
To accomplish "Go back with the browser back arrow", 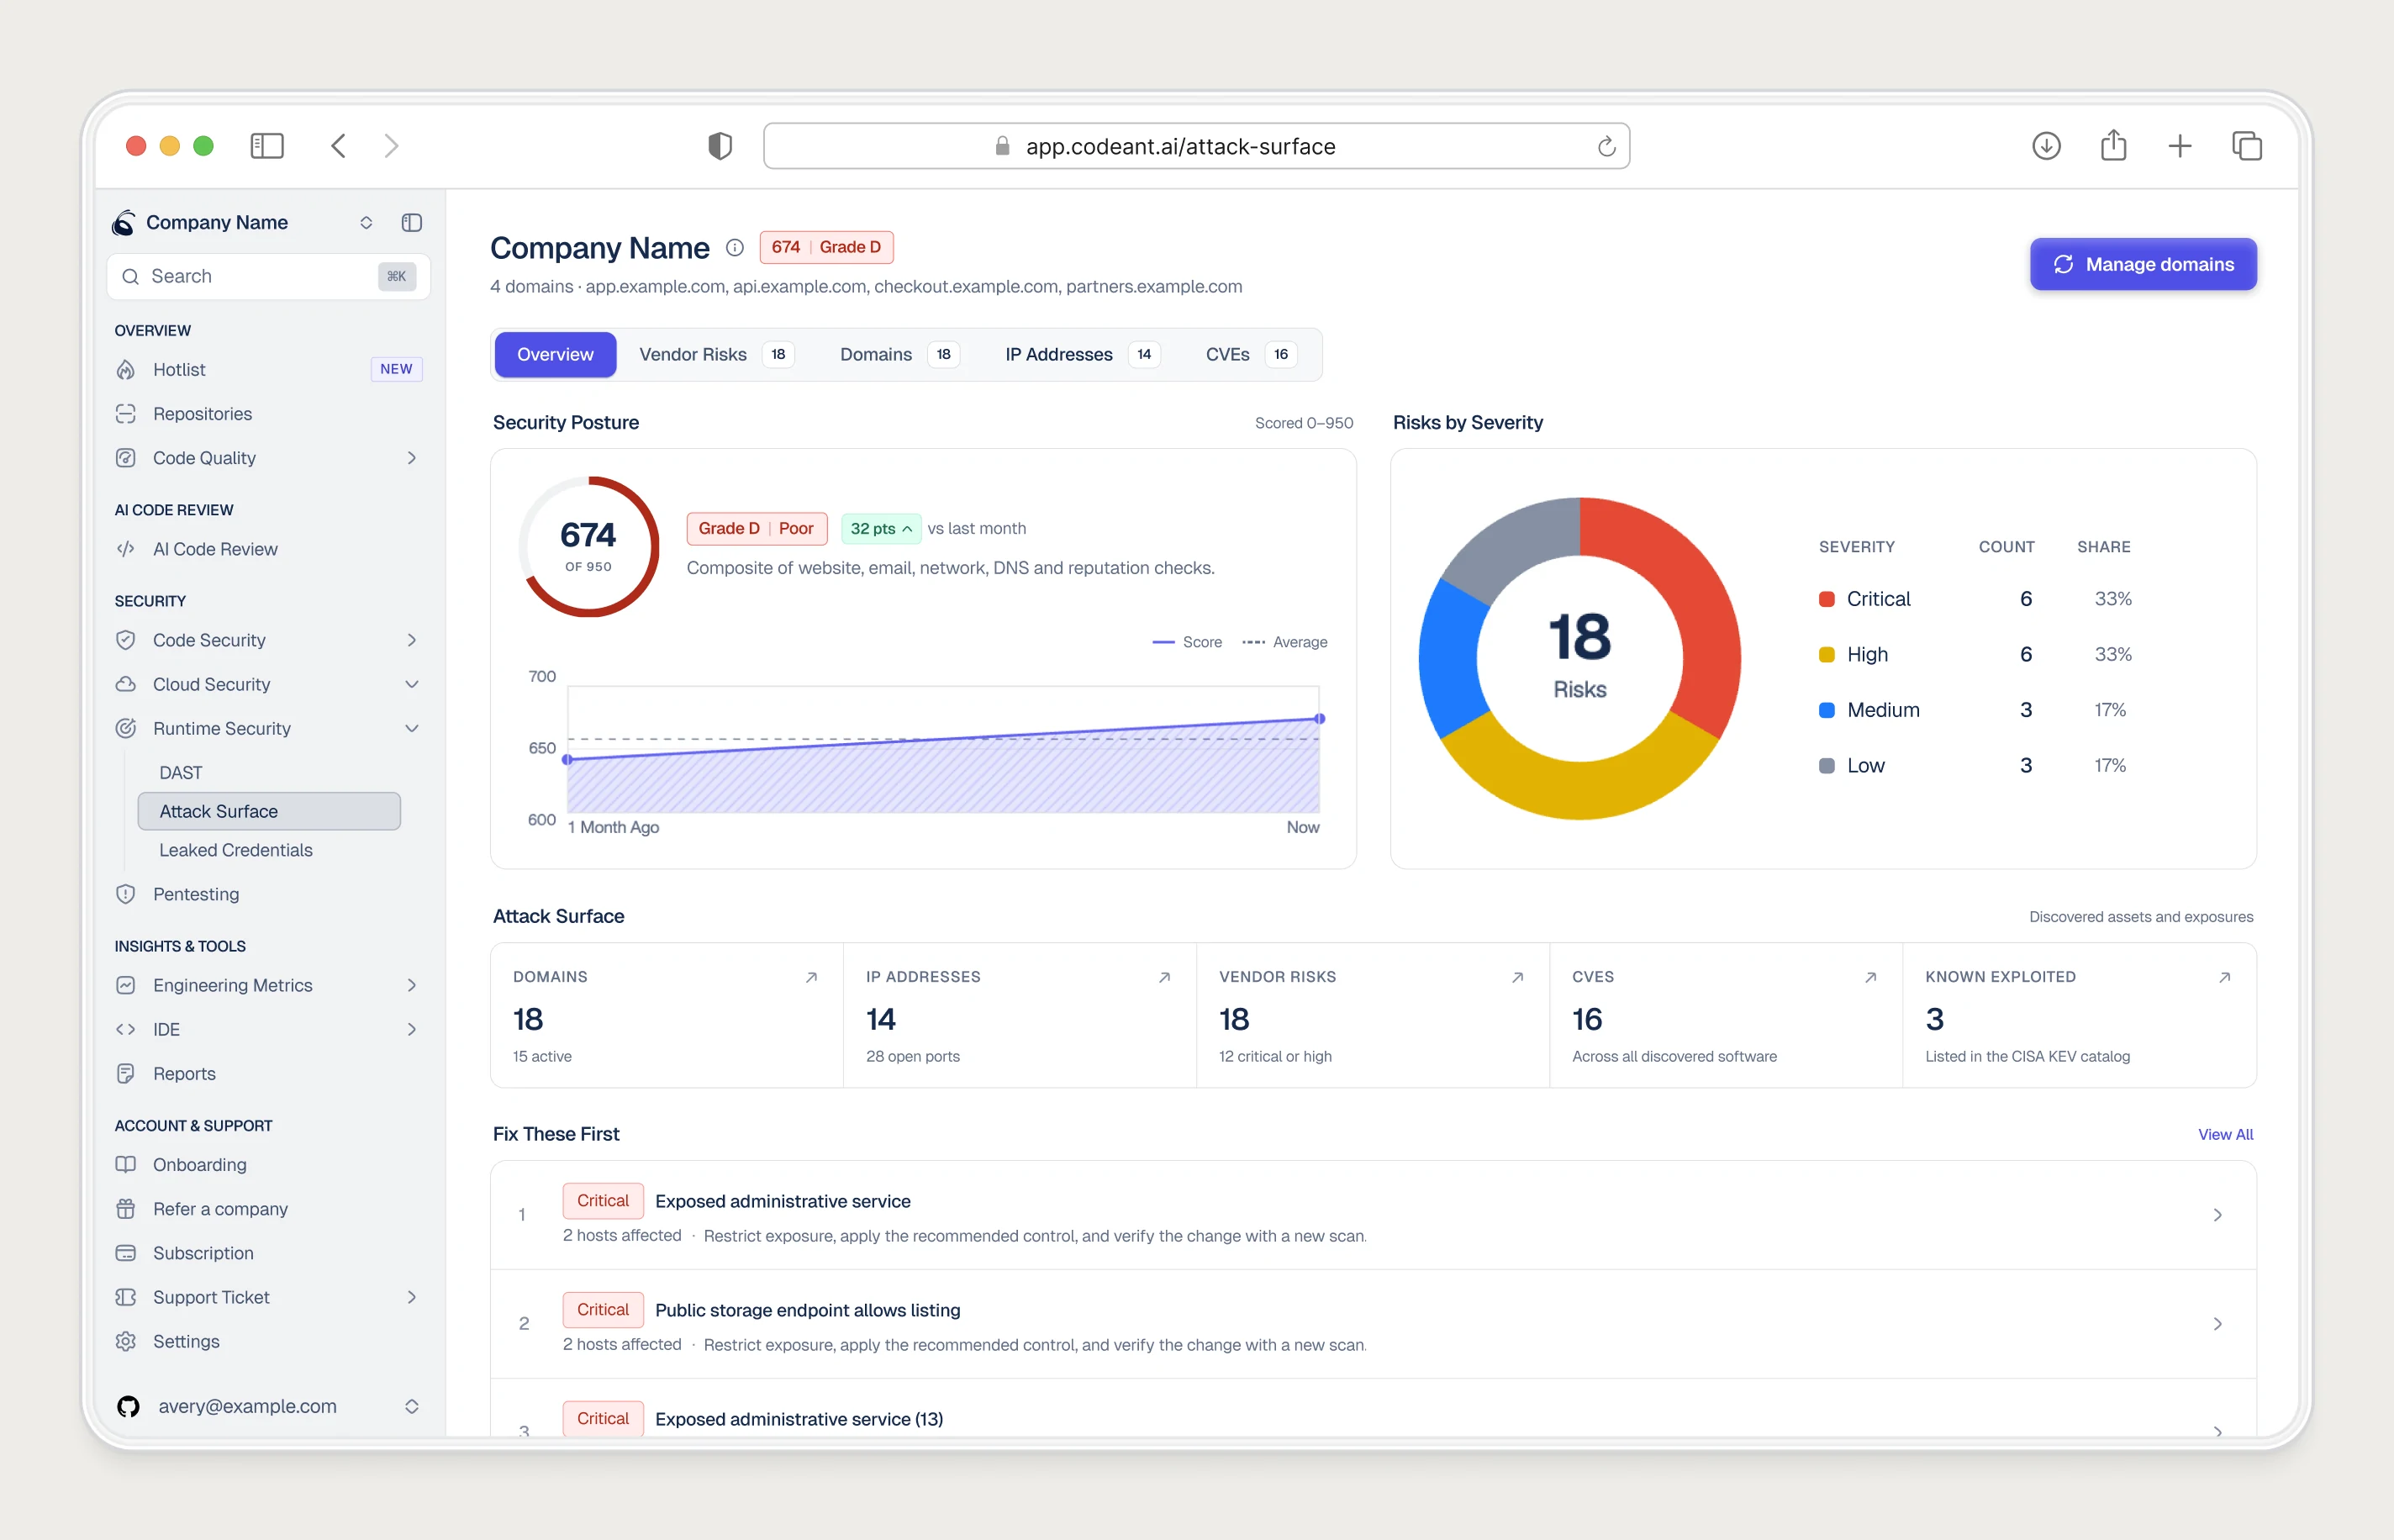I will pos(338,146).
